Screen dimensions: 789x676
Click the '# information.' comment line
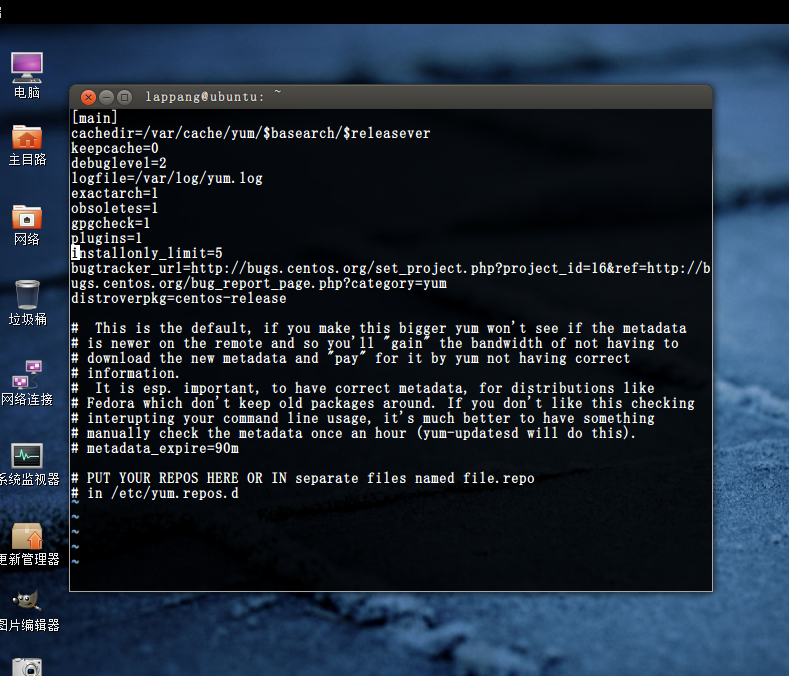[125, 373]
